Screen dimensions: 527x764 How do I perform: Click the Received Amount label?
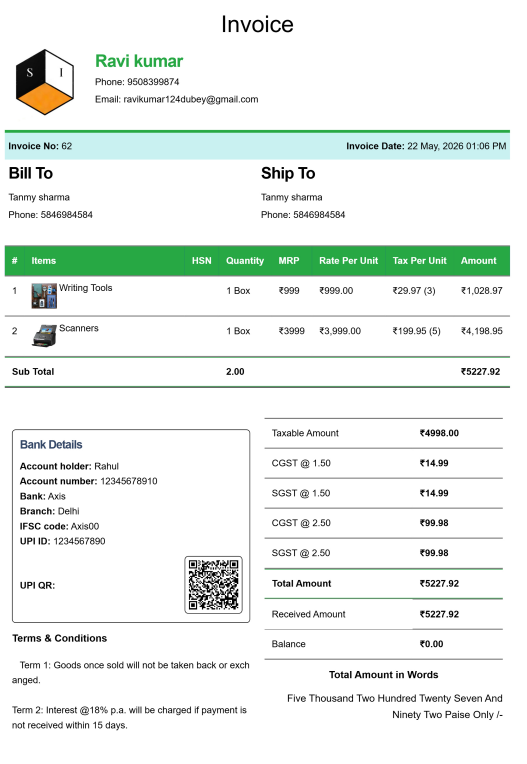[308, 614]
